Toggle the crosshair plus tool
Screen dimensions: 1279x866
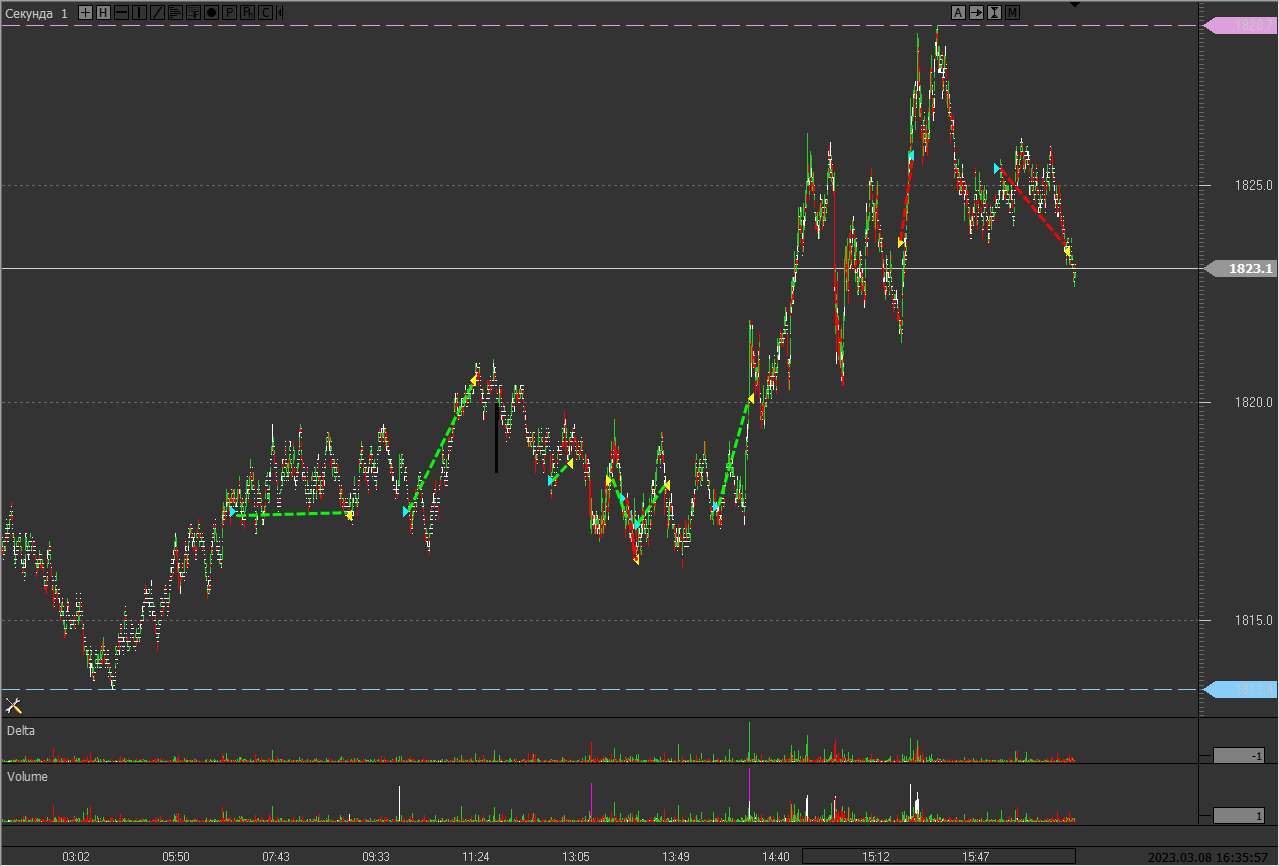(85, 12)
